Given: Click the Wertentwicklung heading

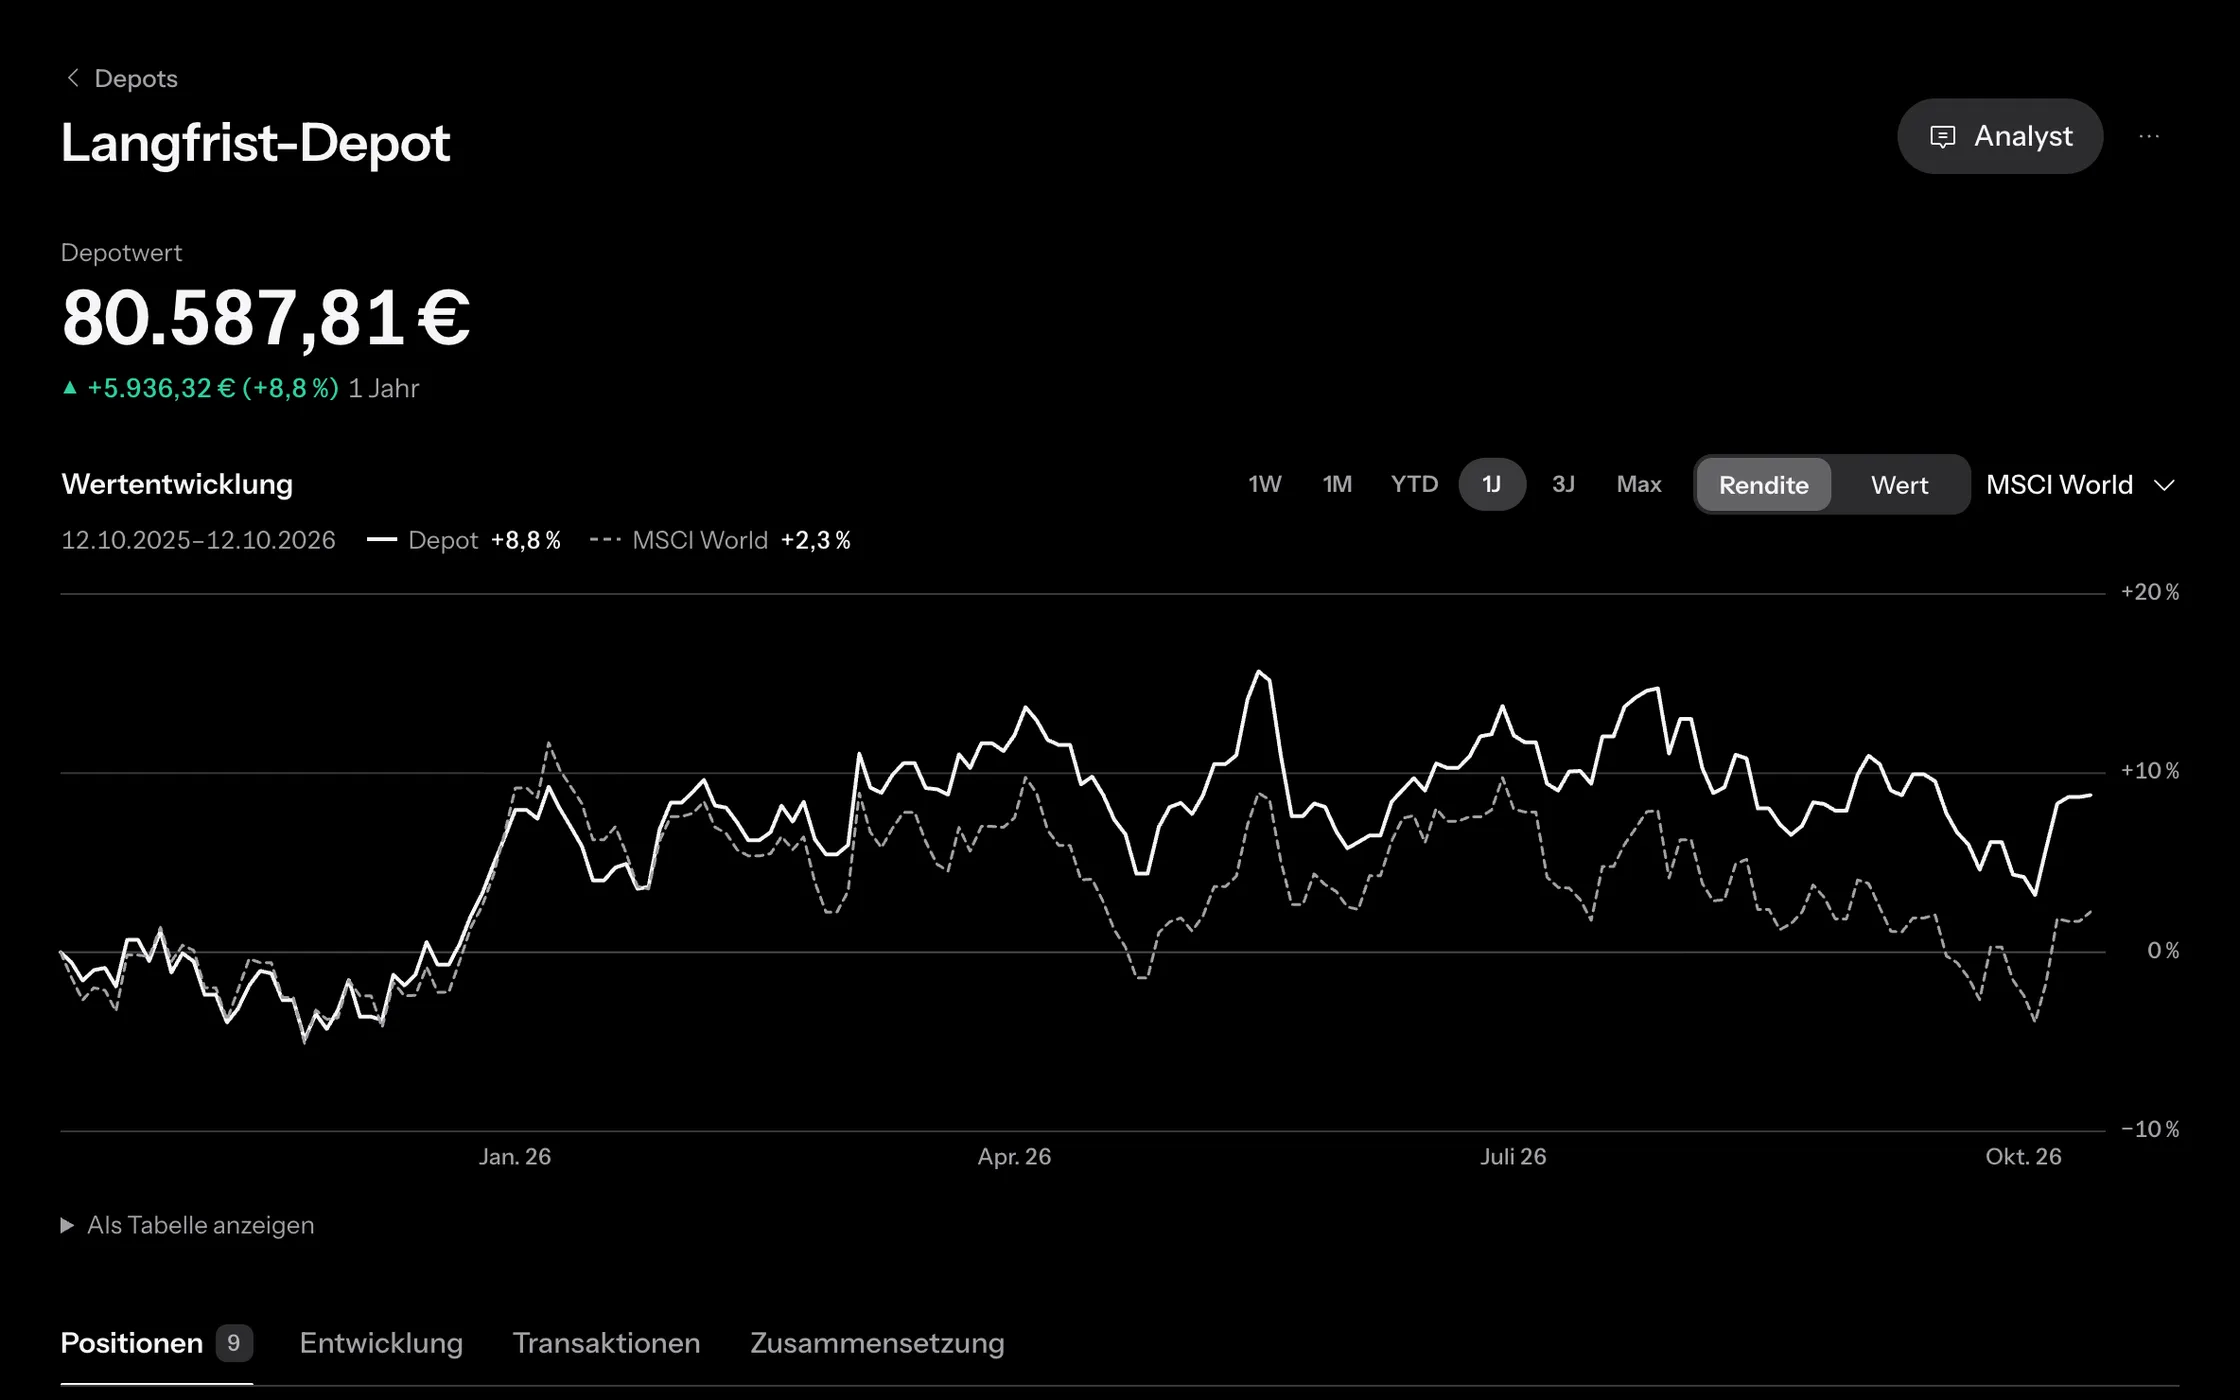Looking at the screenshot, I should point(177,484).
